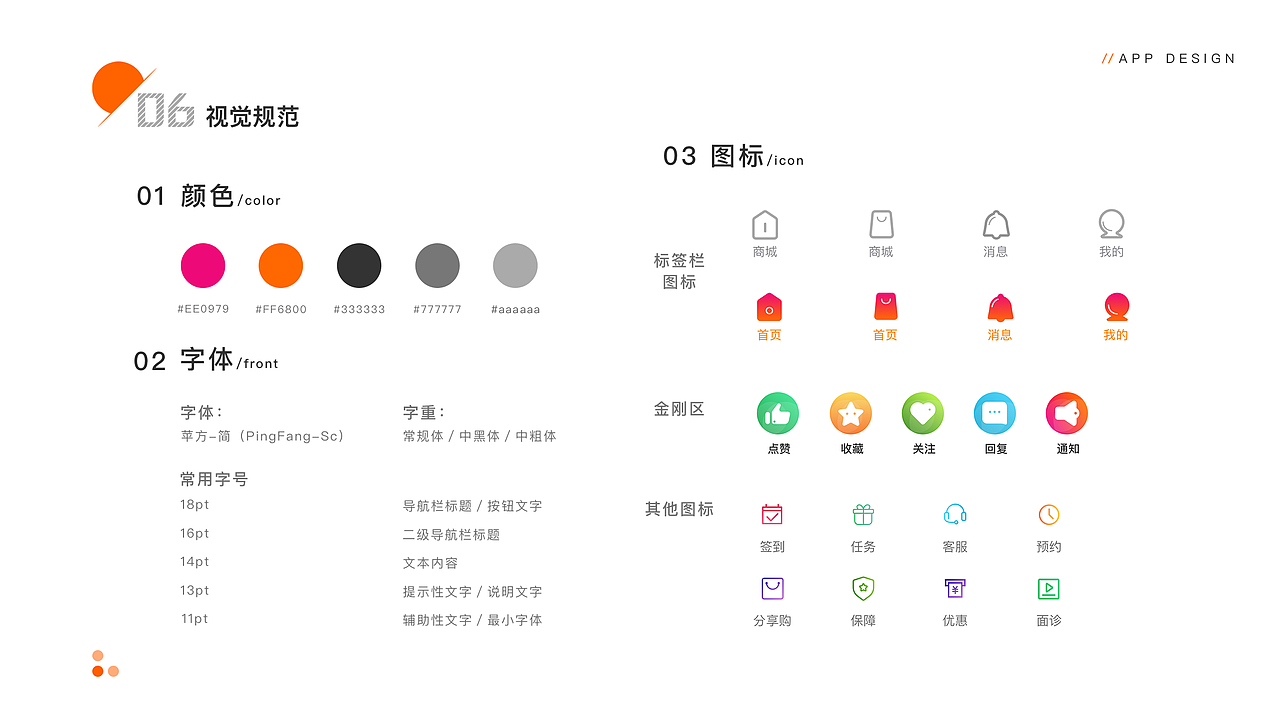Click the 18pt font size entry

[195, 505]
